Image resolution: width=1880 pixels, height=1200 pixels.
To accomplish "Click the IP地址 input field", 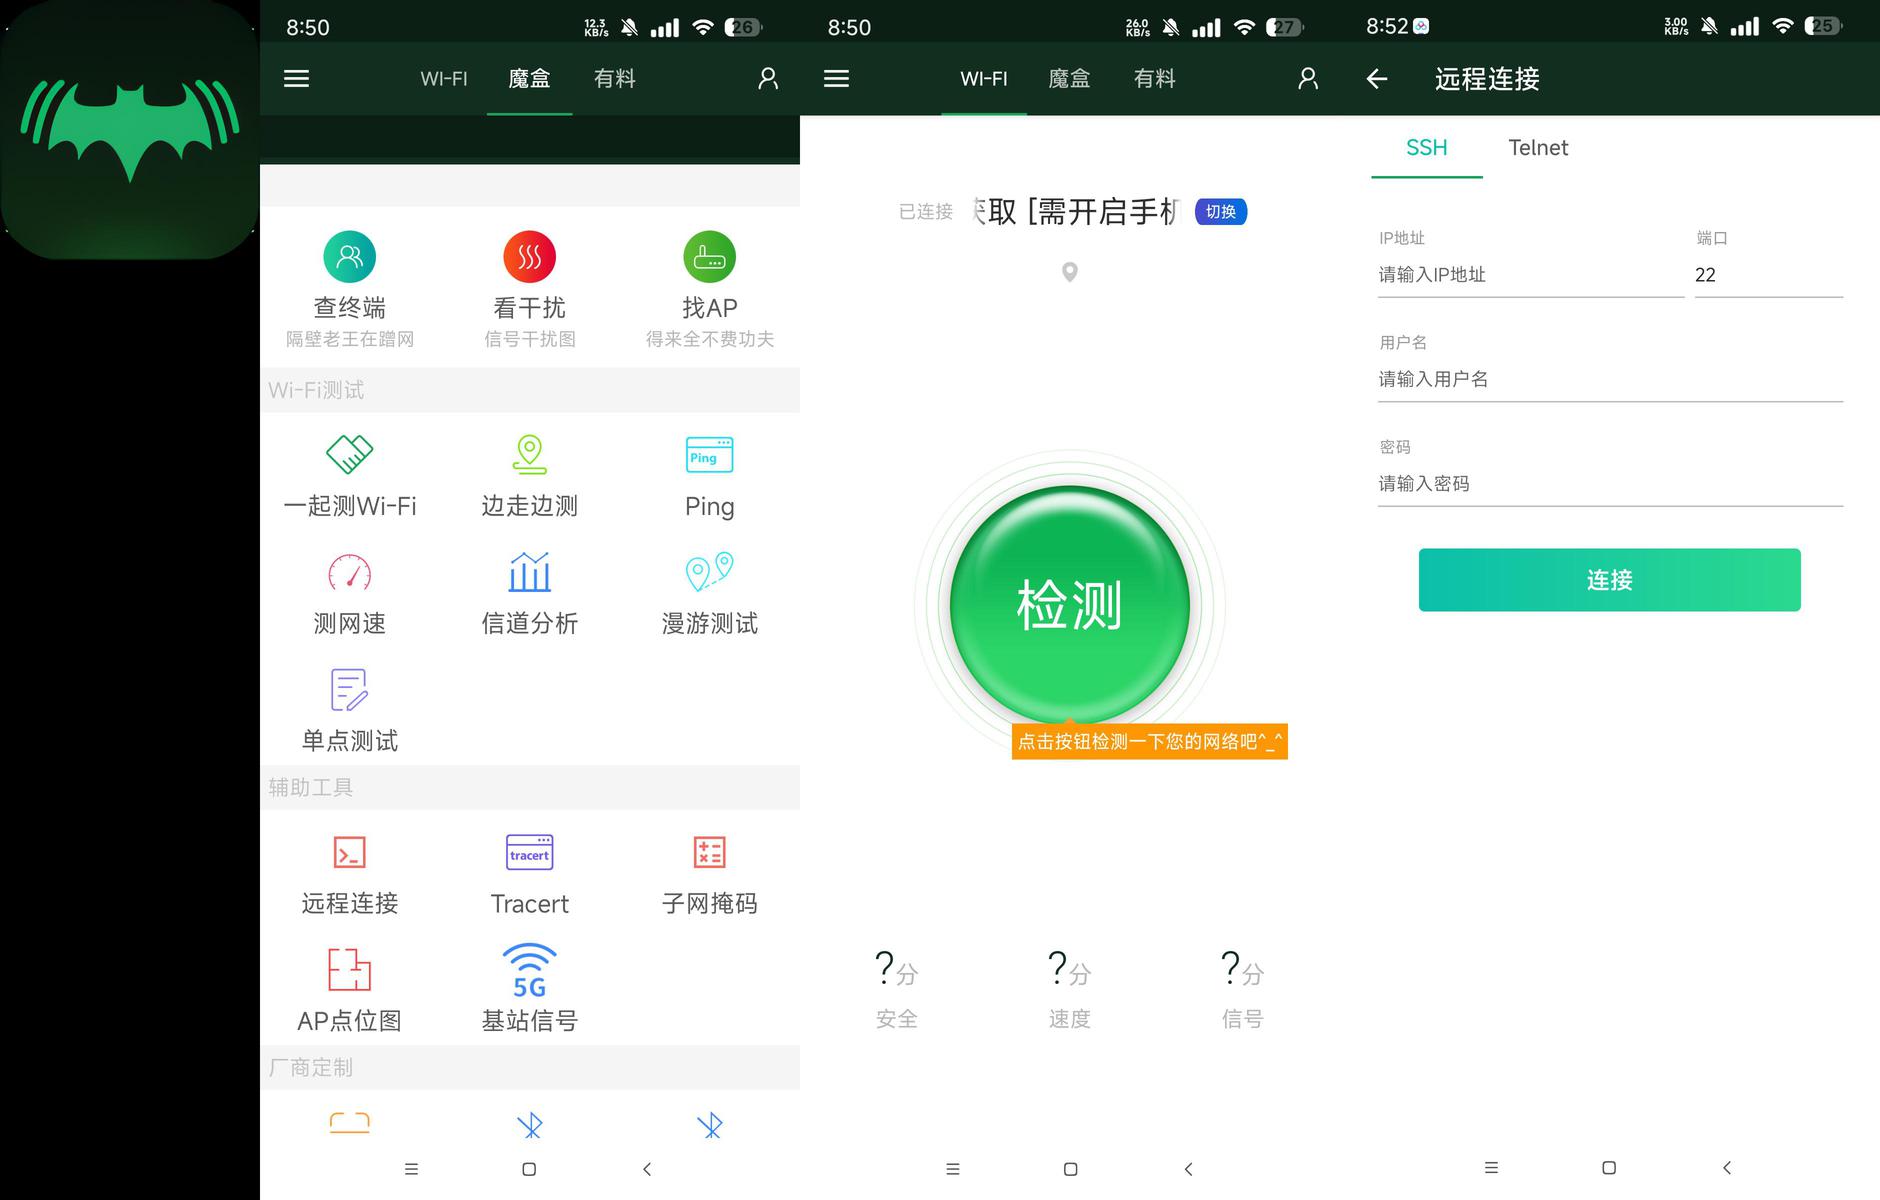I will click(1528, 275).
